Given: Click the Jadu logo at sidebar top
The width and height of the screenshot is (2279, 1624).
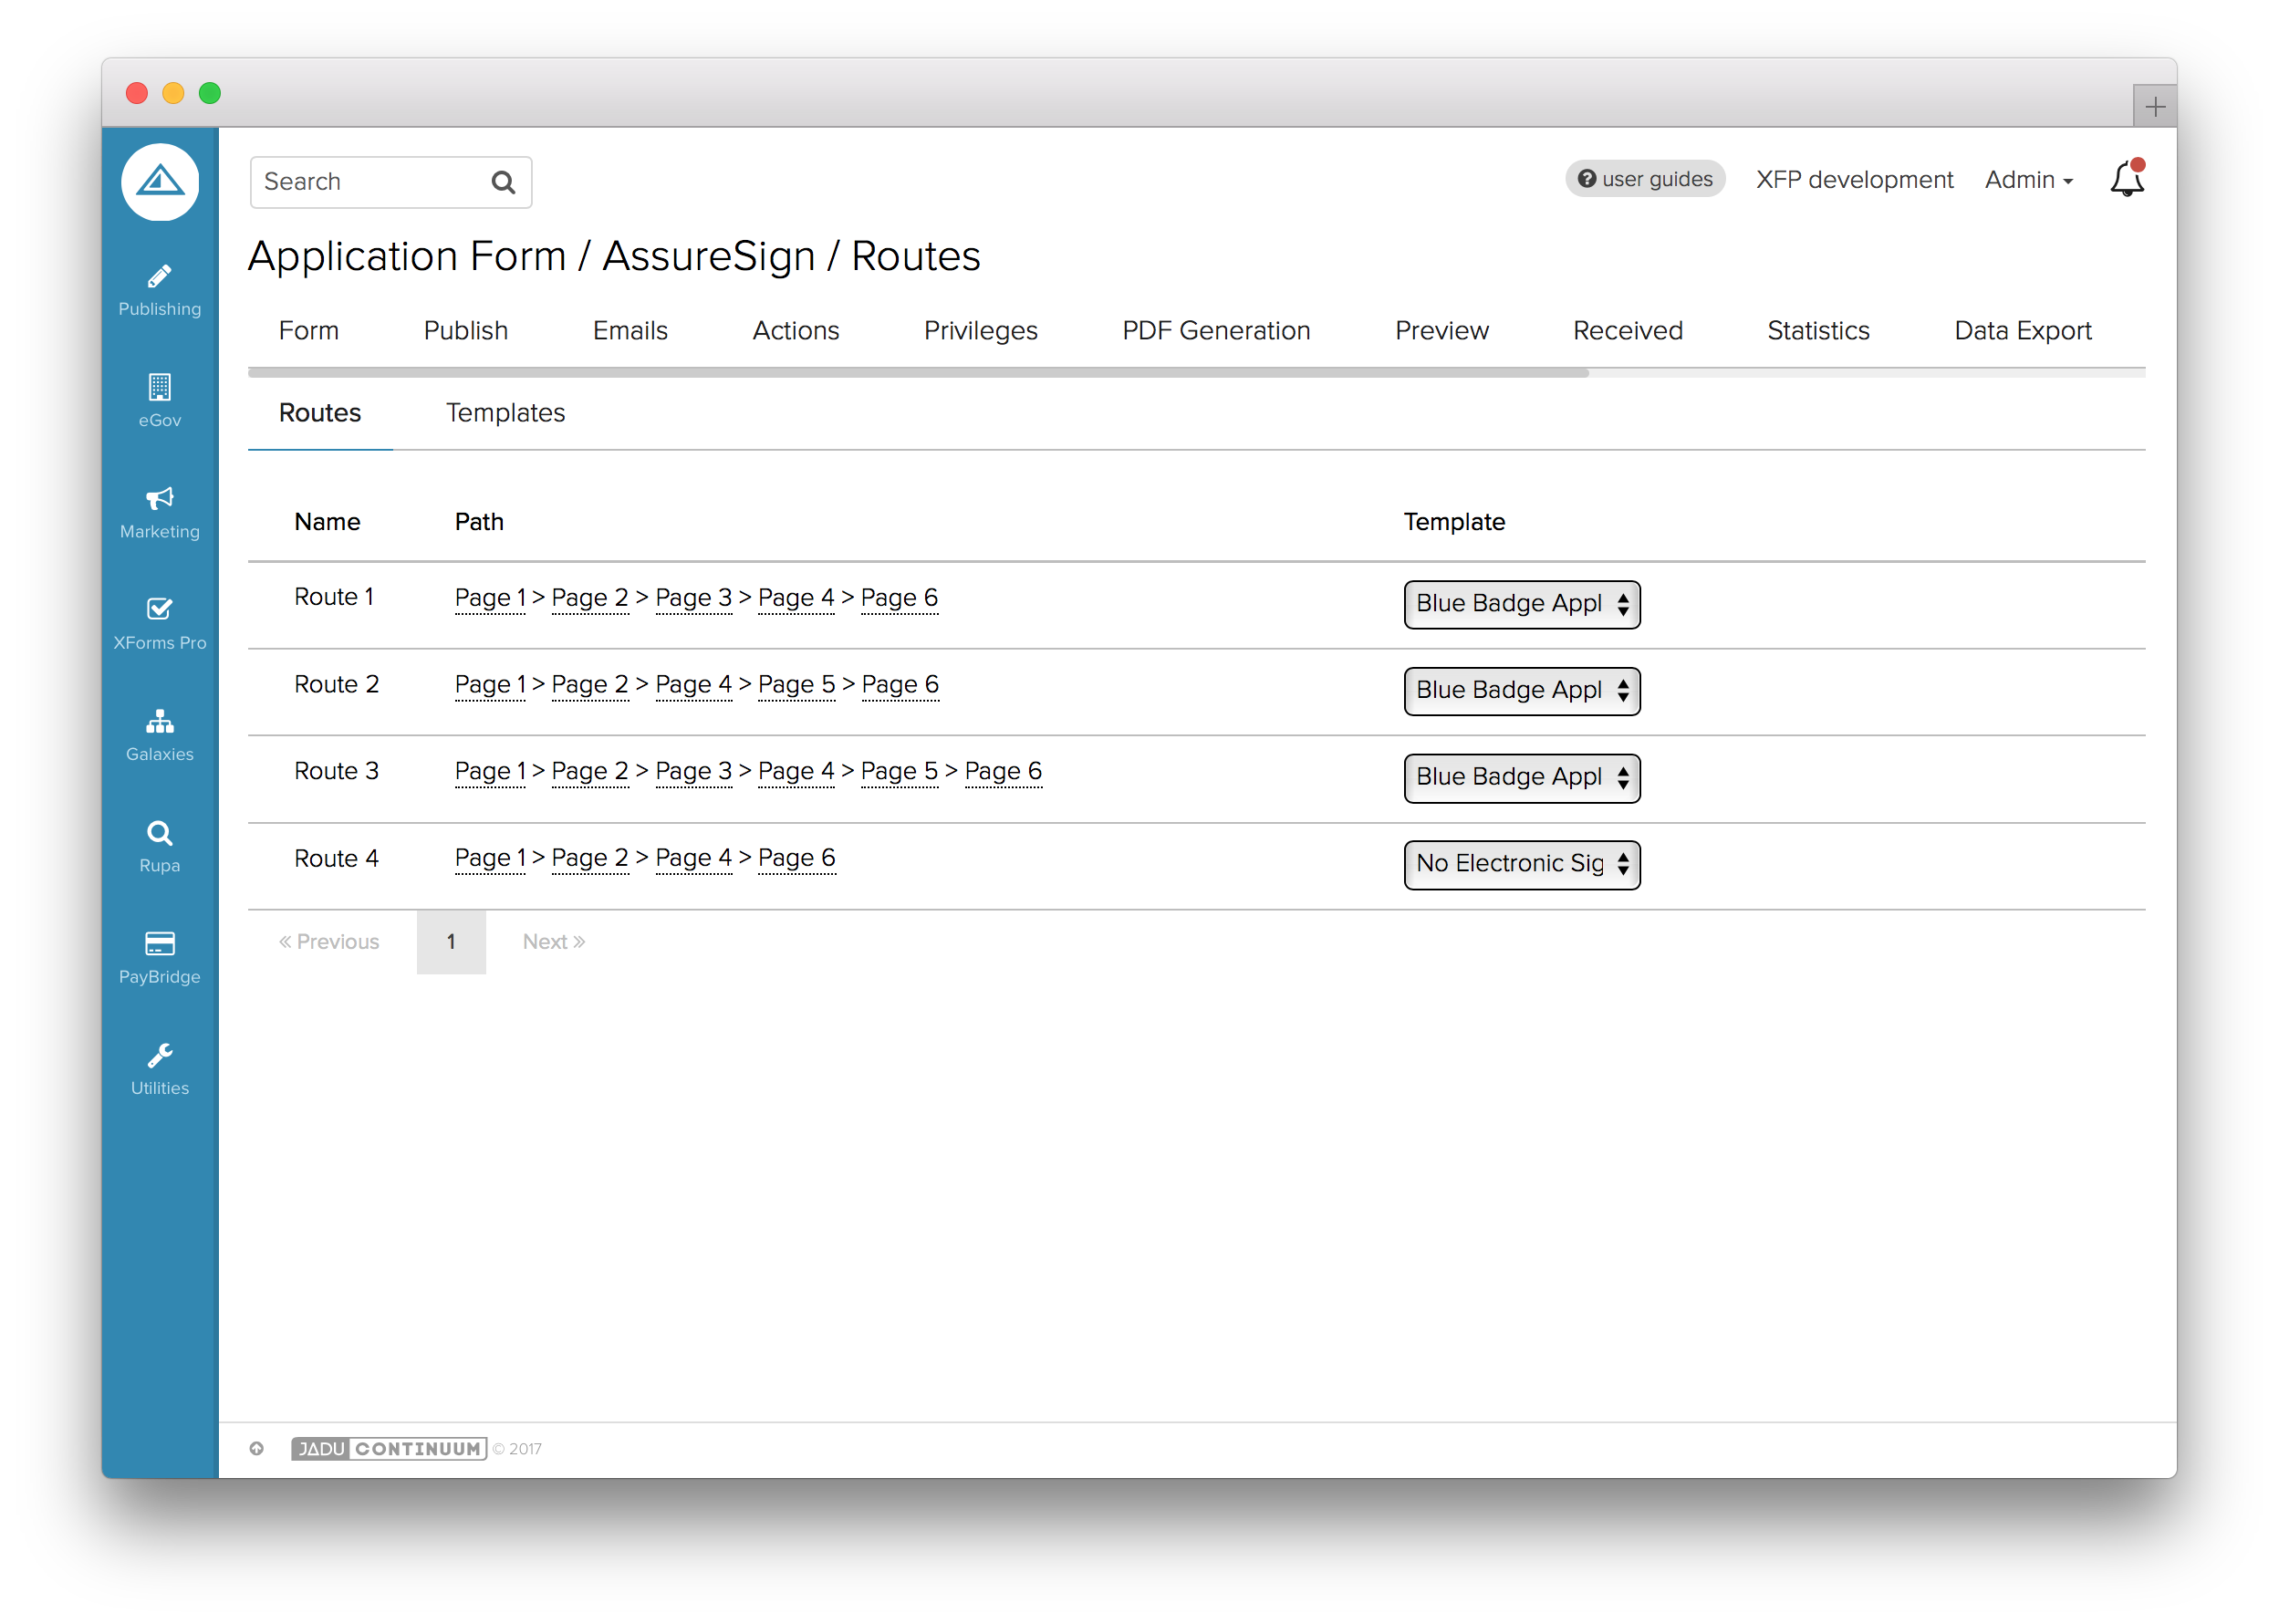Looking at the screenshot, I should [160, 182].
